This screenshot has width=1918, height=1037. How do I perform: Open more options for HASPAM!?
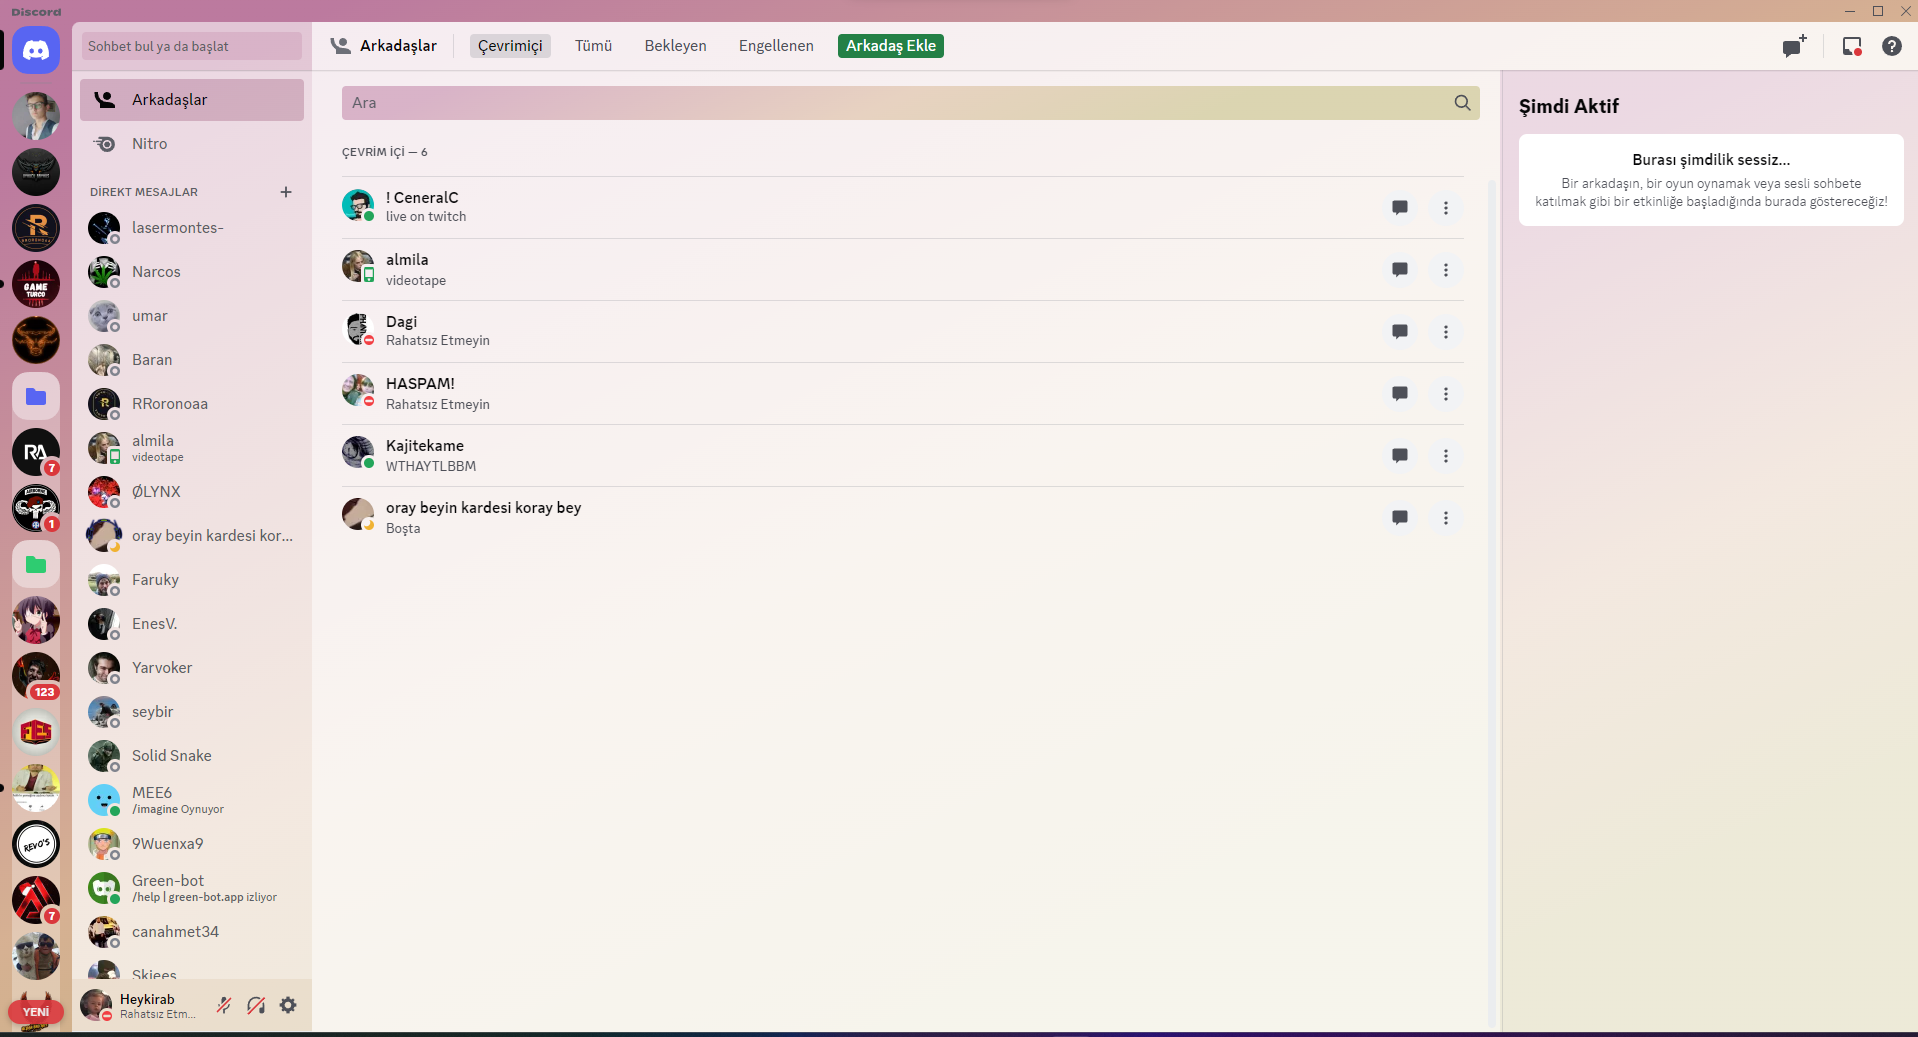(1446, 394)
